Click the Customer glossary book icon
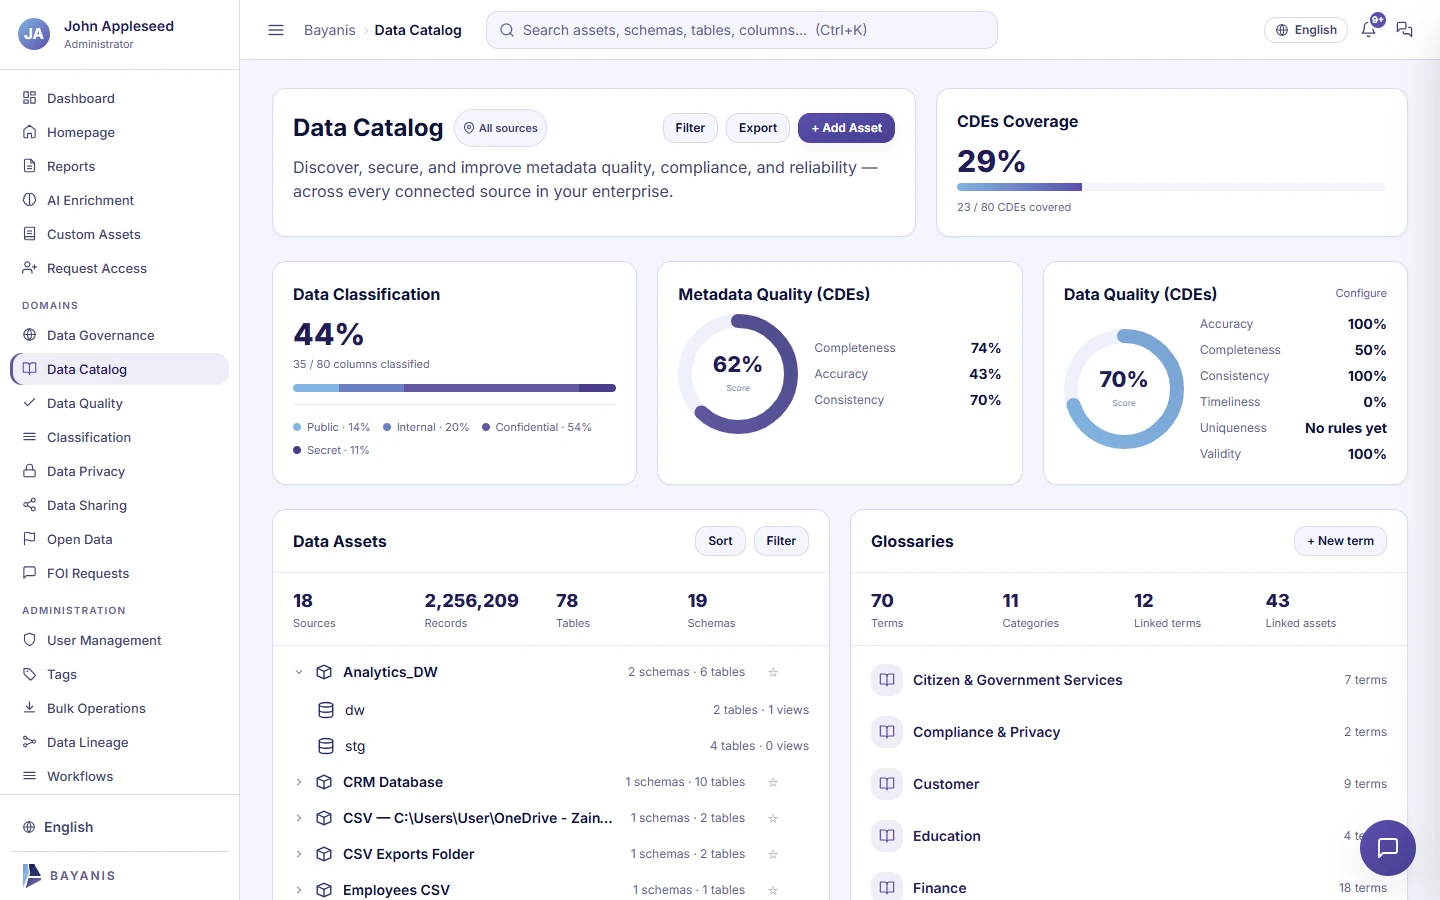 tap(887, 784)
